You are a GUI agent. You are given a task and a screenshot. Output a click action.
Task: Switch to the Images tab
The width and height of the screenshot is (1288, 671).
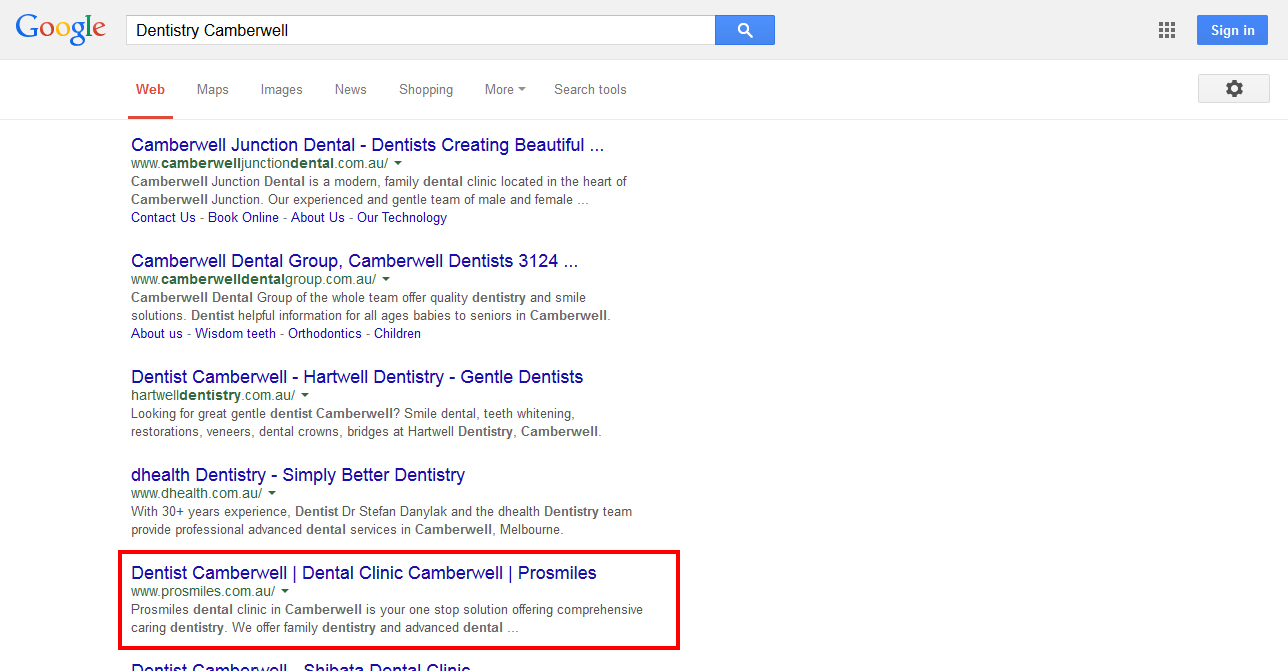click(x=282, y=89)
